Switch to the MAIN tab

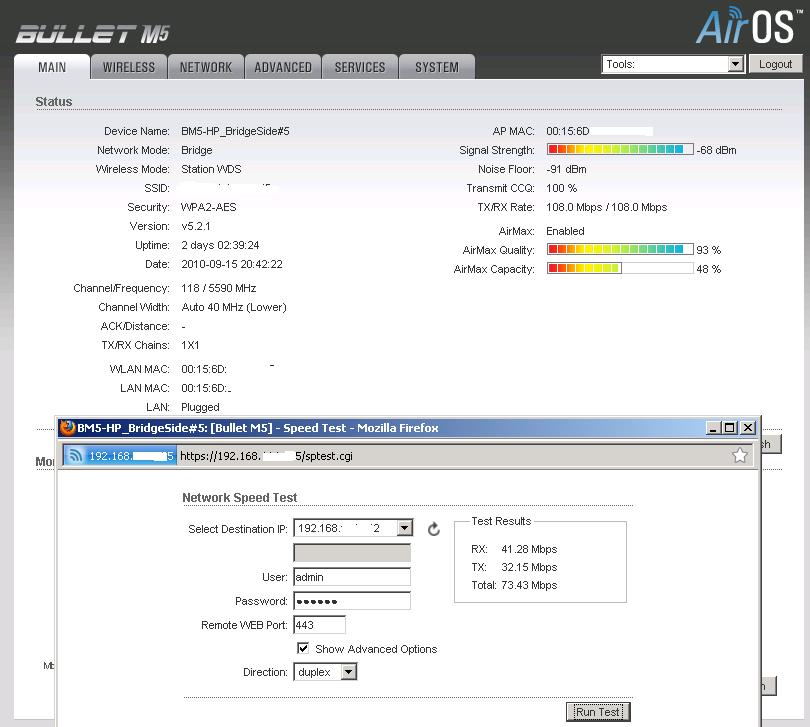click(52, 67)
